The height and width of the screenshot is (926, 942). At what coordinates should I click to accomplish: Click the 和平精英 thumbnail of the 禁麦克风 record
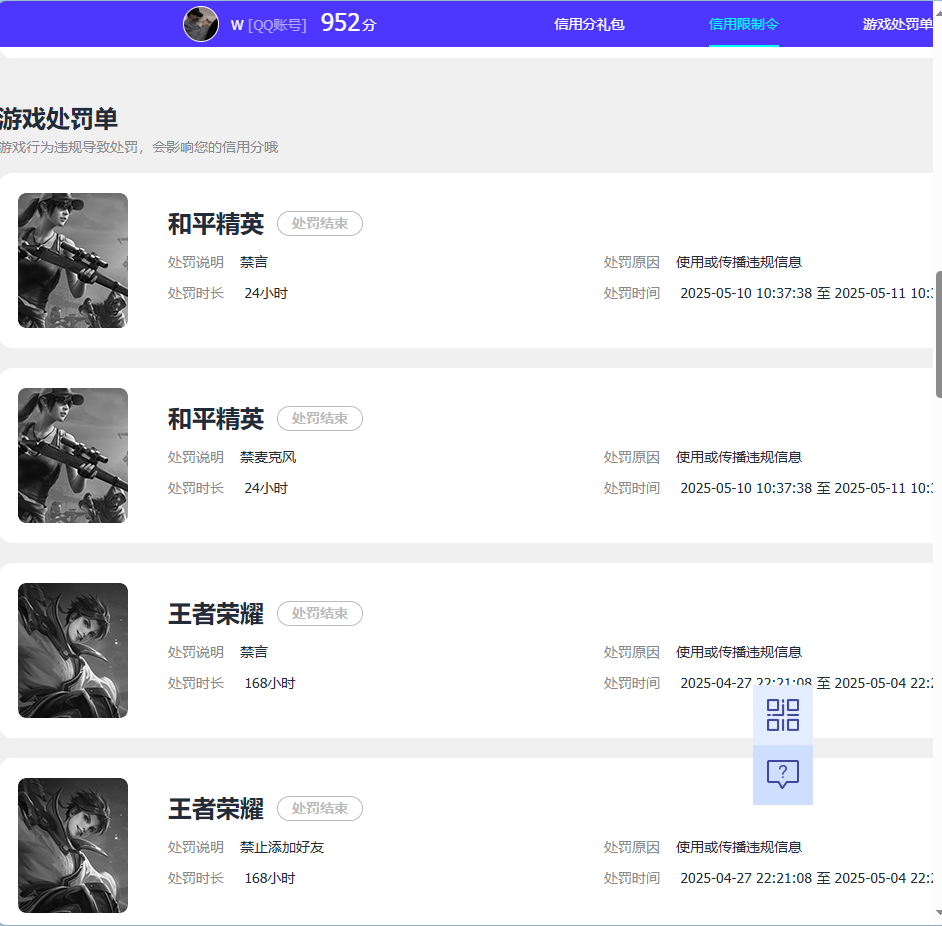click(73, 455)
